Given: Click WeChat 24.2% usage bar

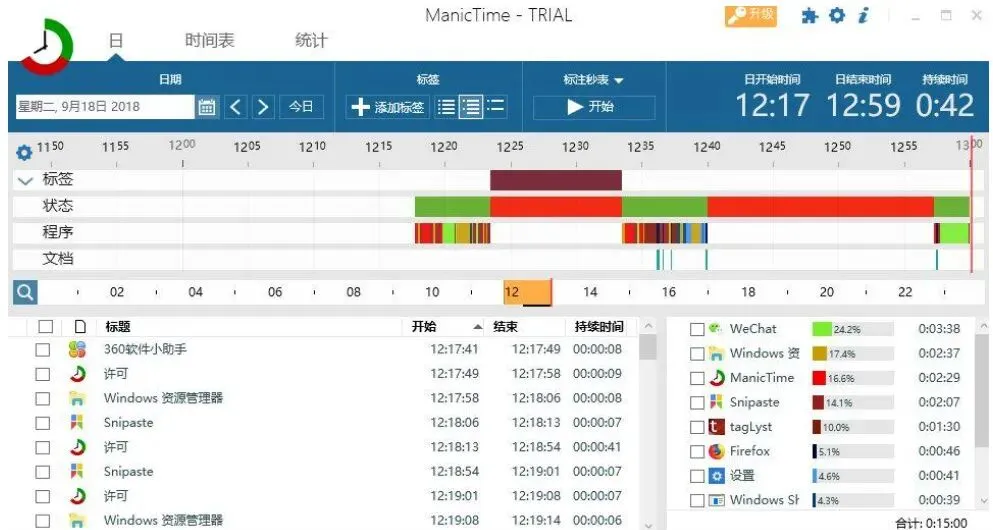Looking at the screenshot, I should coord(853,329).
